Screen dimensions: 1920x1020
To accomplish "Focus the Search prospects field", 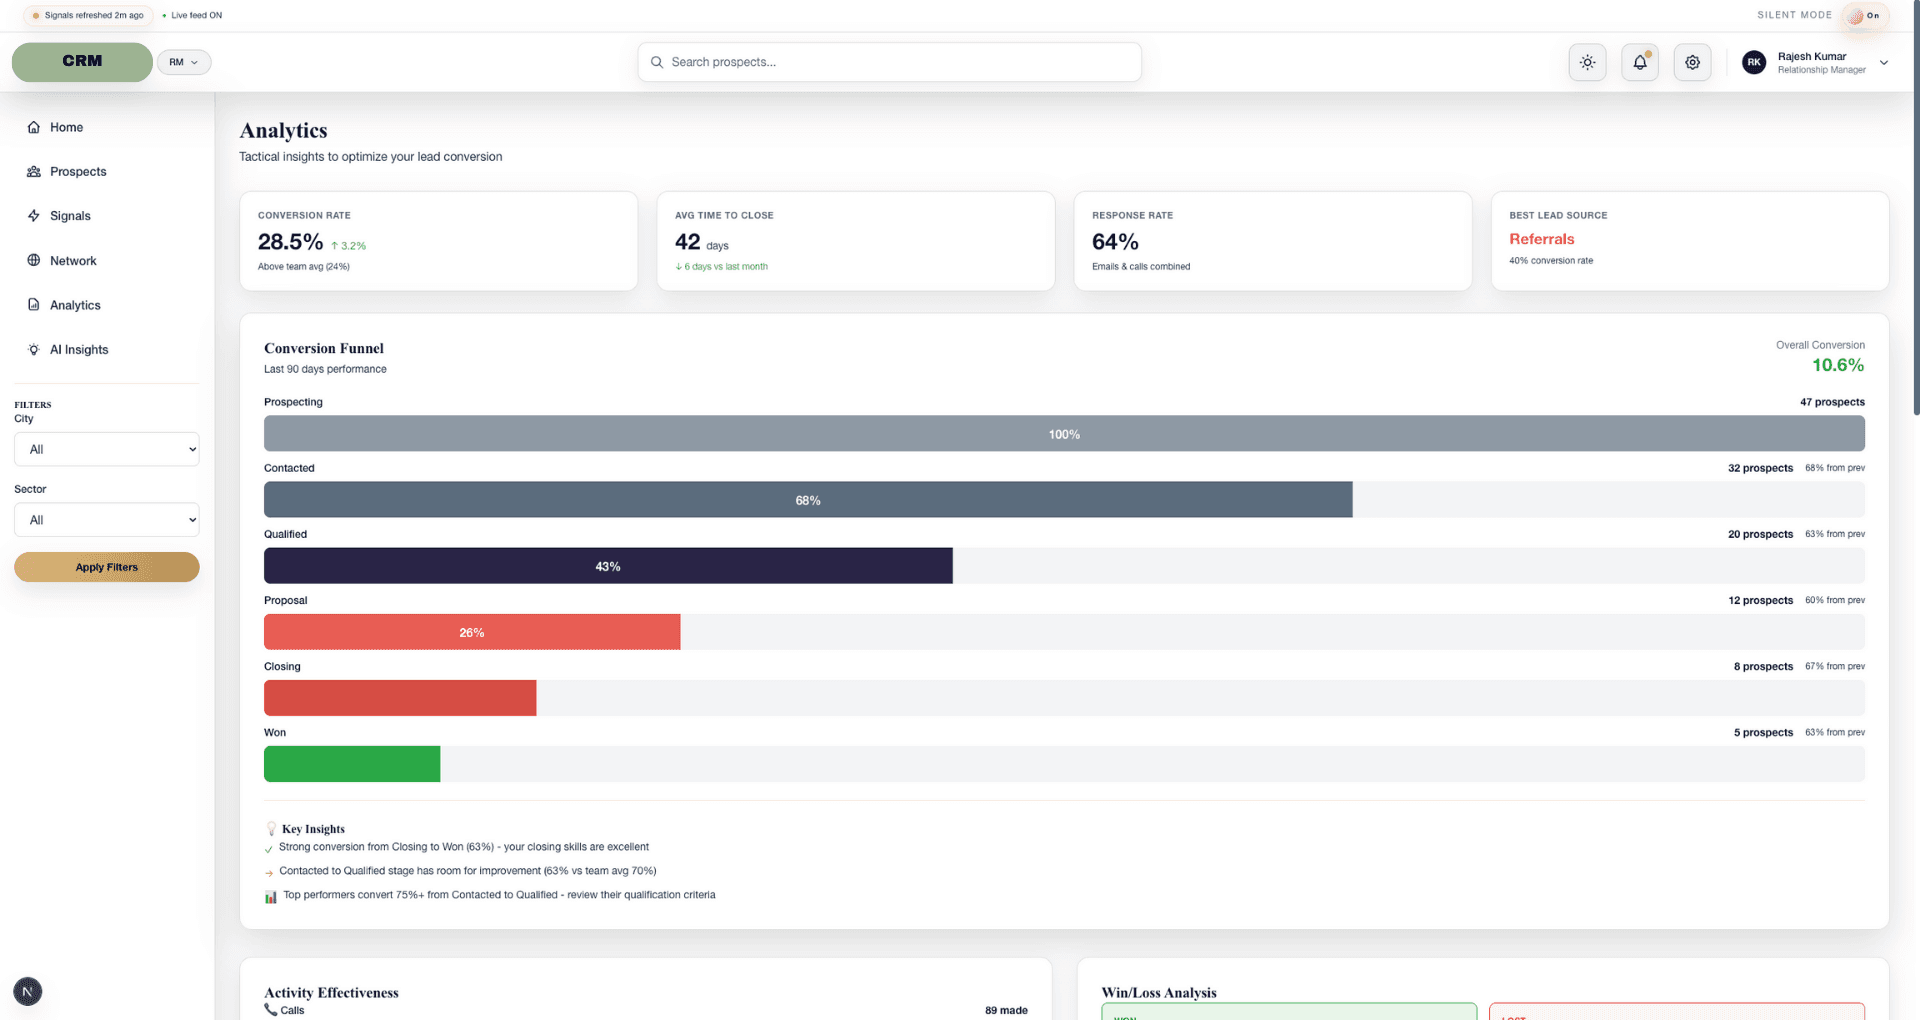I will (x=890, y=62).
